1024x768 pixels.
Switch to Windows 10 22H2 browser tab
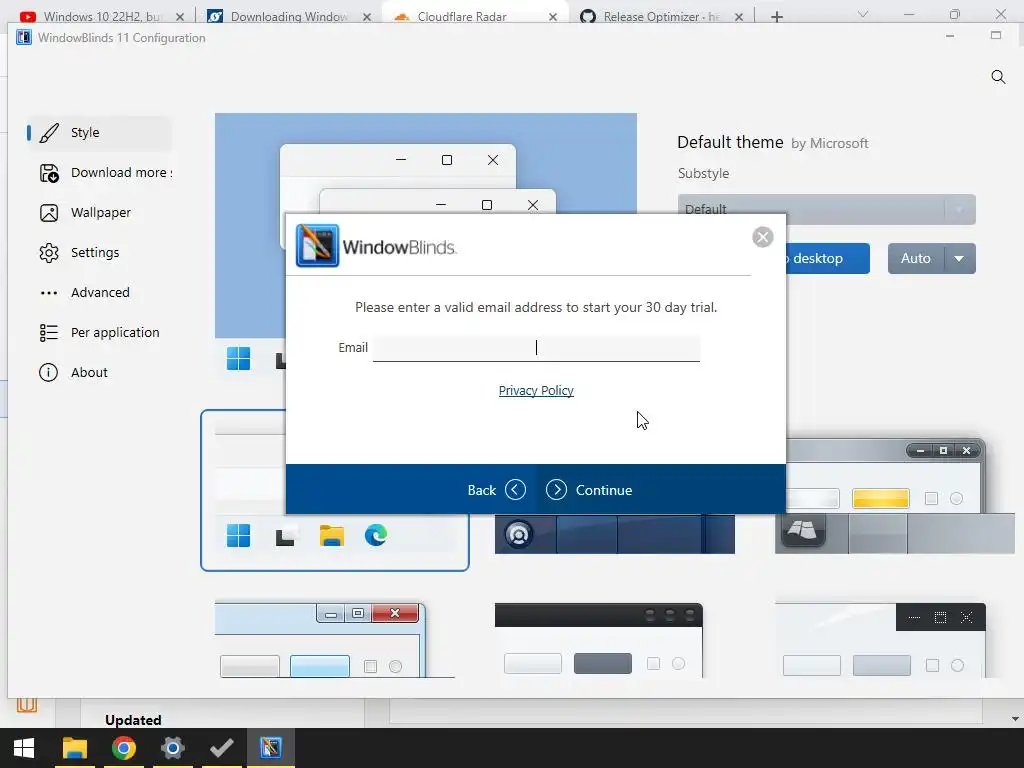click(101, 16)
